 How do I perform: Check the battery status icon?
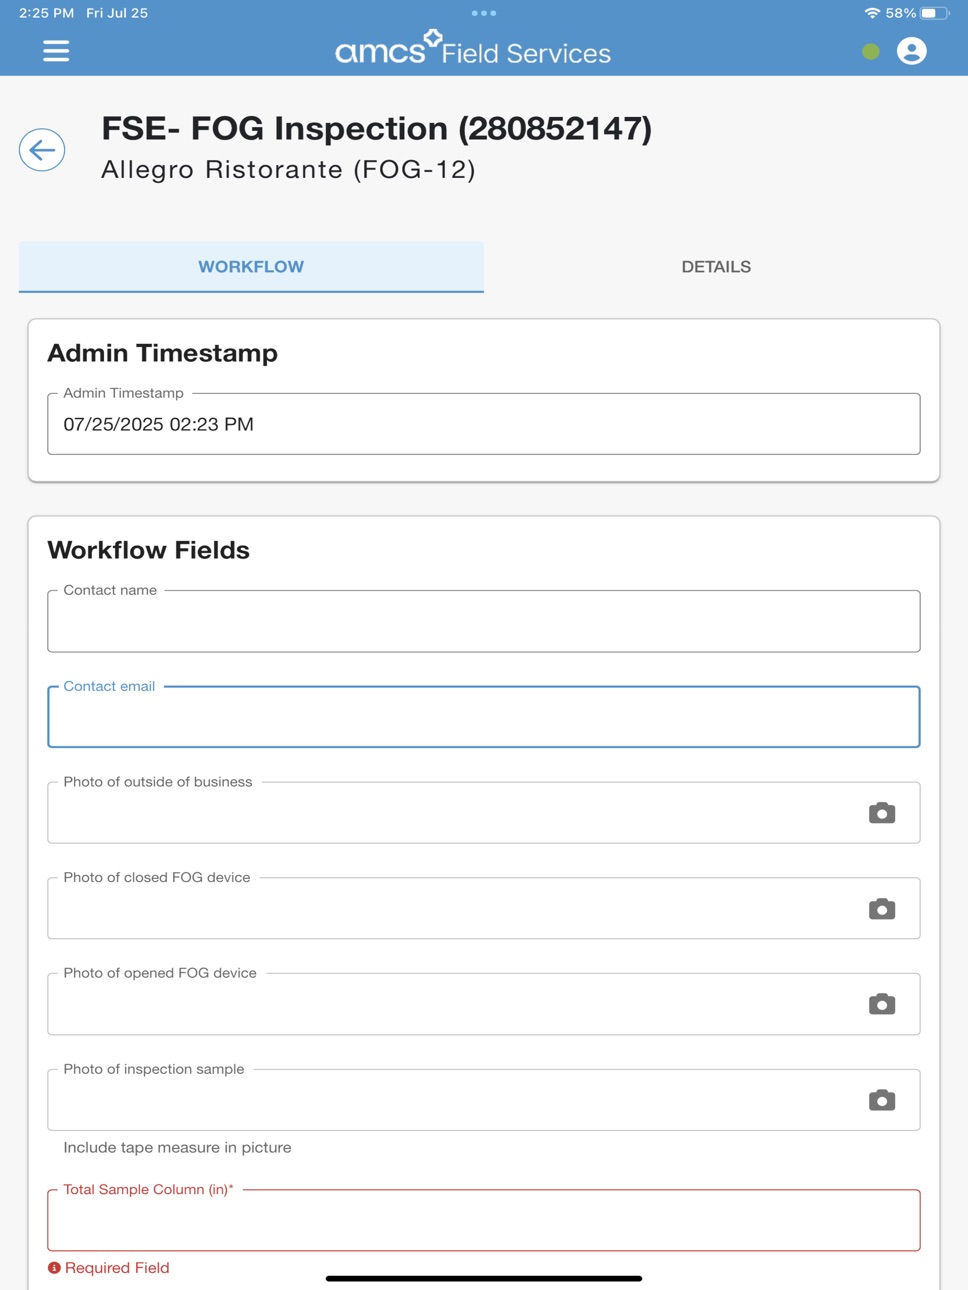[x=935, y=13]
